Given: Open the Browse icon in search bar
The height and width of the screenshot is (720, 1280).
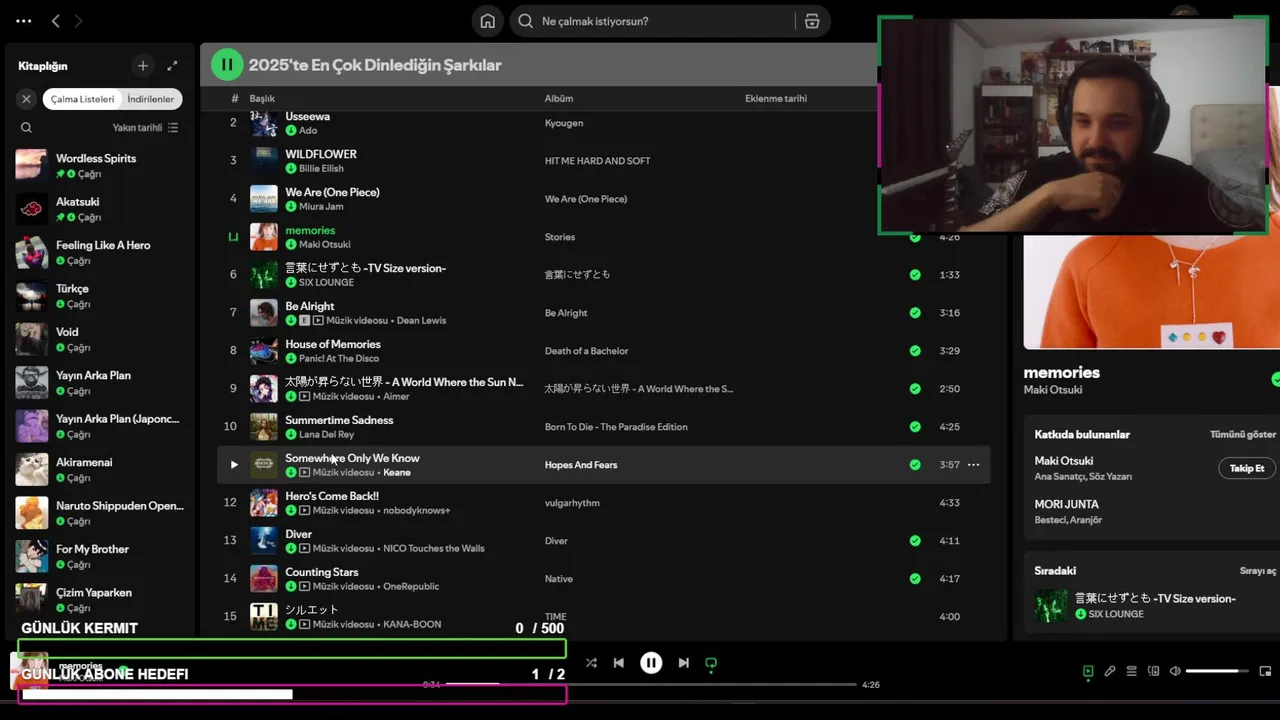Looking at the screenshot, I should coord(812,21).
